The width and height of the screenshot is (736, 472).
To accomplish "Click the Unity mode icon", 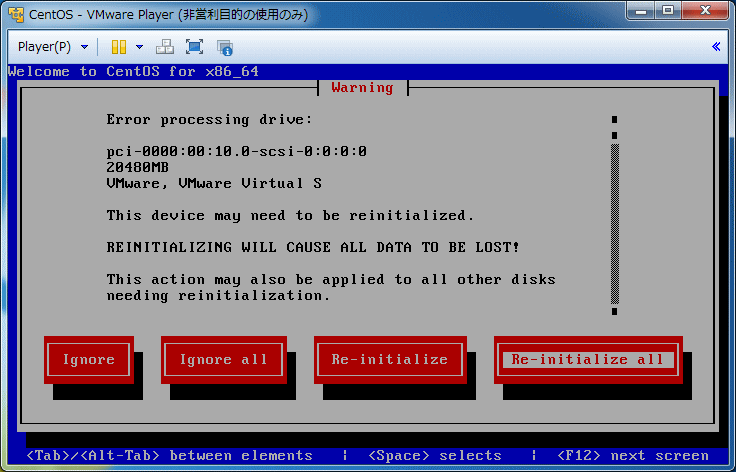I will click(224, 47).
